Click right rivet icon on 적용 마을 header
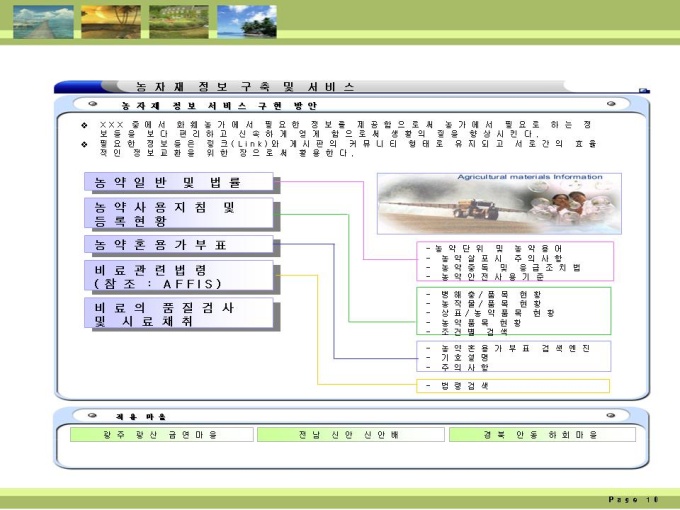This screenshot has height=510, width=680. (611, 415)
